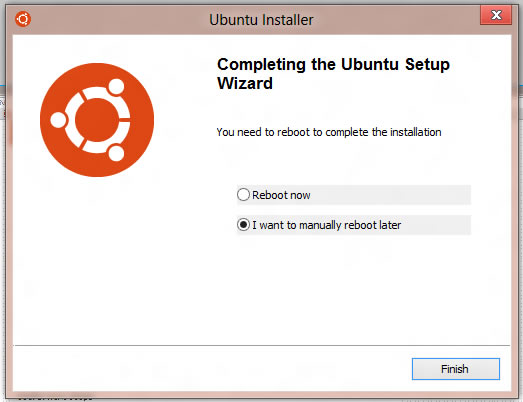Viewport: 523px width, 402px height.
Task: Click the left white dot of Ubuntu logo
Action: coord(58,120)
